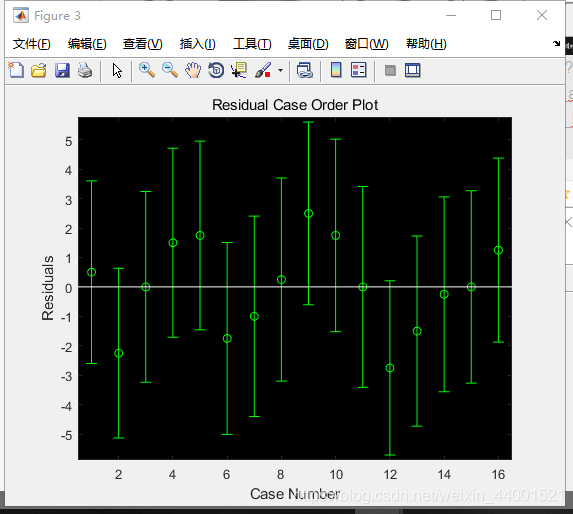This screenshot has height=514, width=573.
Task: Open the 窗口(W) menu
Action: pyautogui.click(x=367, y=44)
